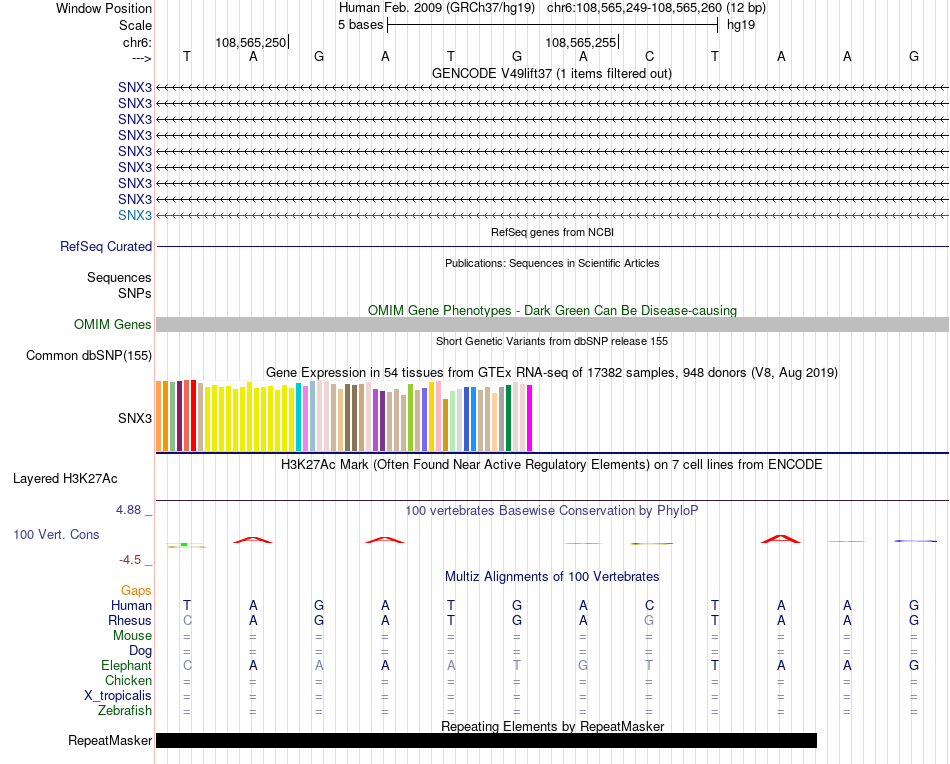Click the Window Position label

pos(104,8)
